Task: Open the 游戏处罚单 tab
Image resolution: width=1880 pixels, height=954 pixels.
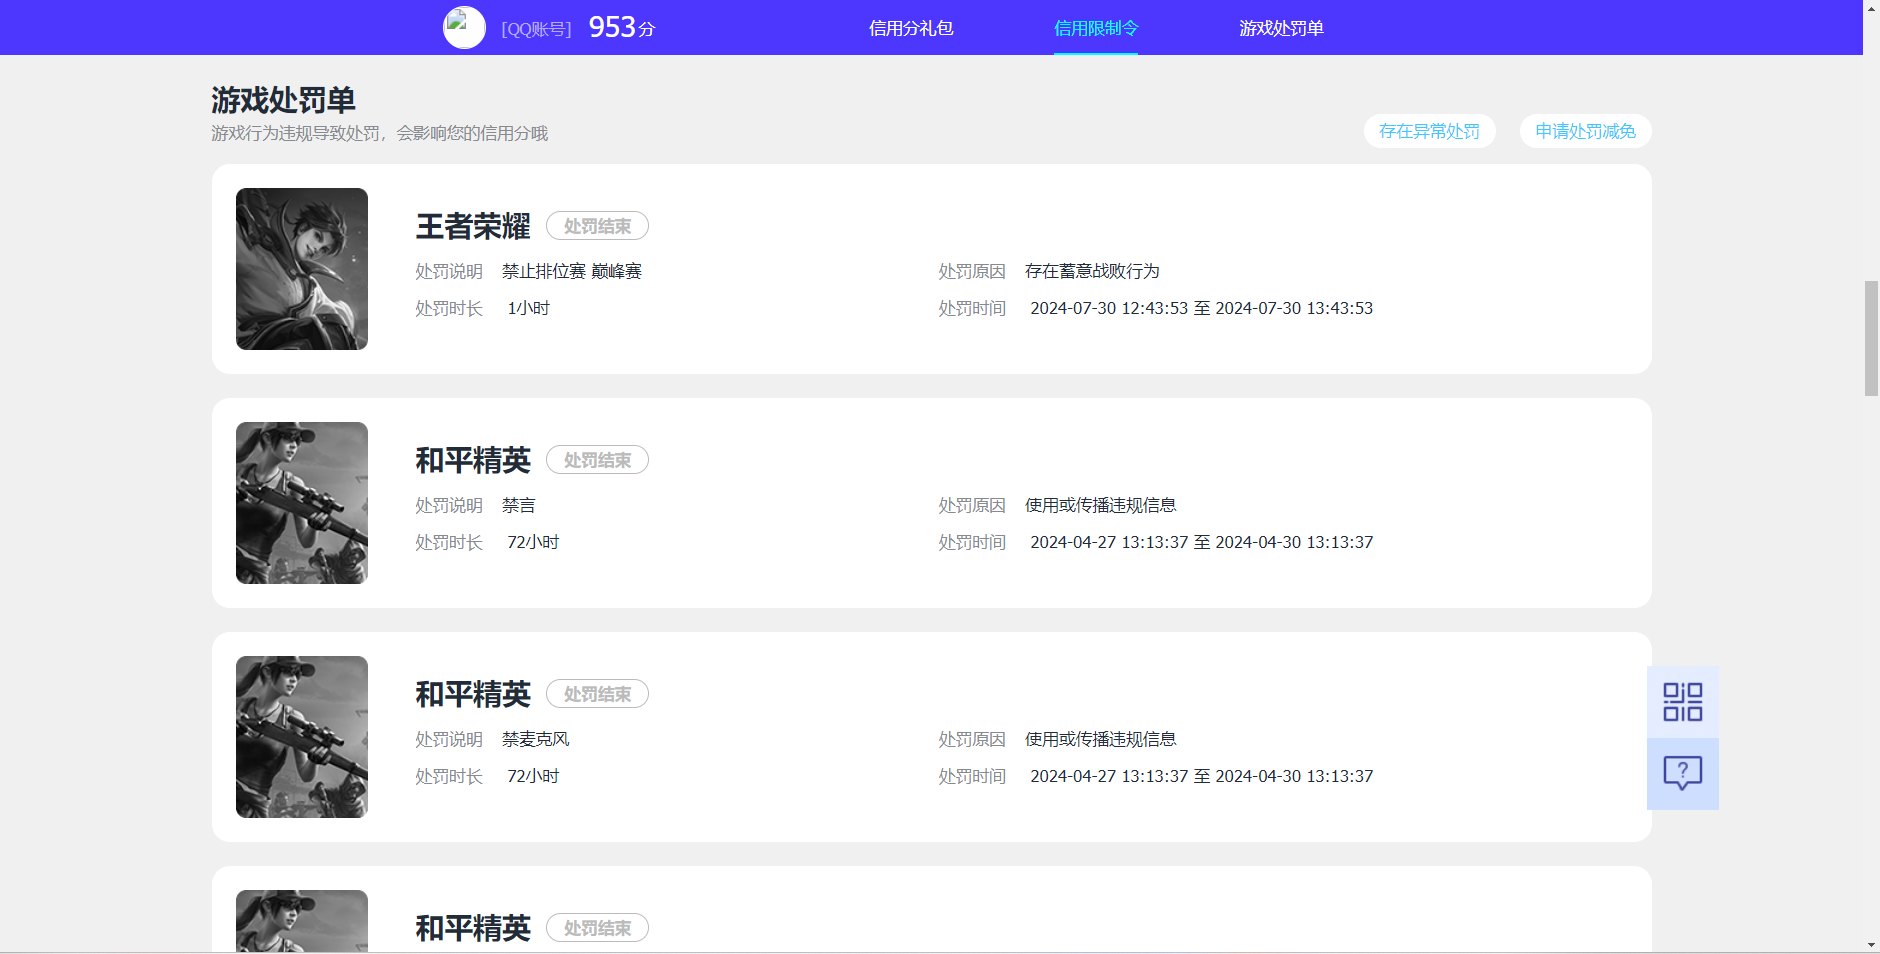Action: (x=1281, y=28)
